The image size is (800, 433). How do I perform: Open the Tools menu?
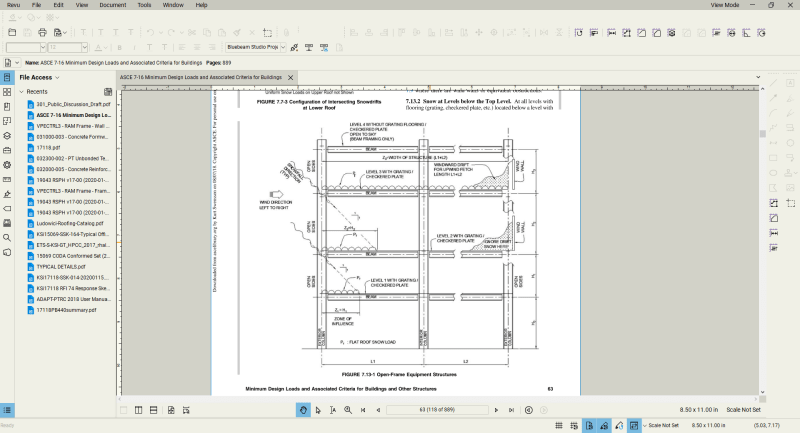[x=144, y=5]
